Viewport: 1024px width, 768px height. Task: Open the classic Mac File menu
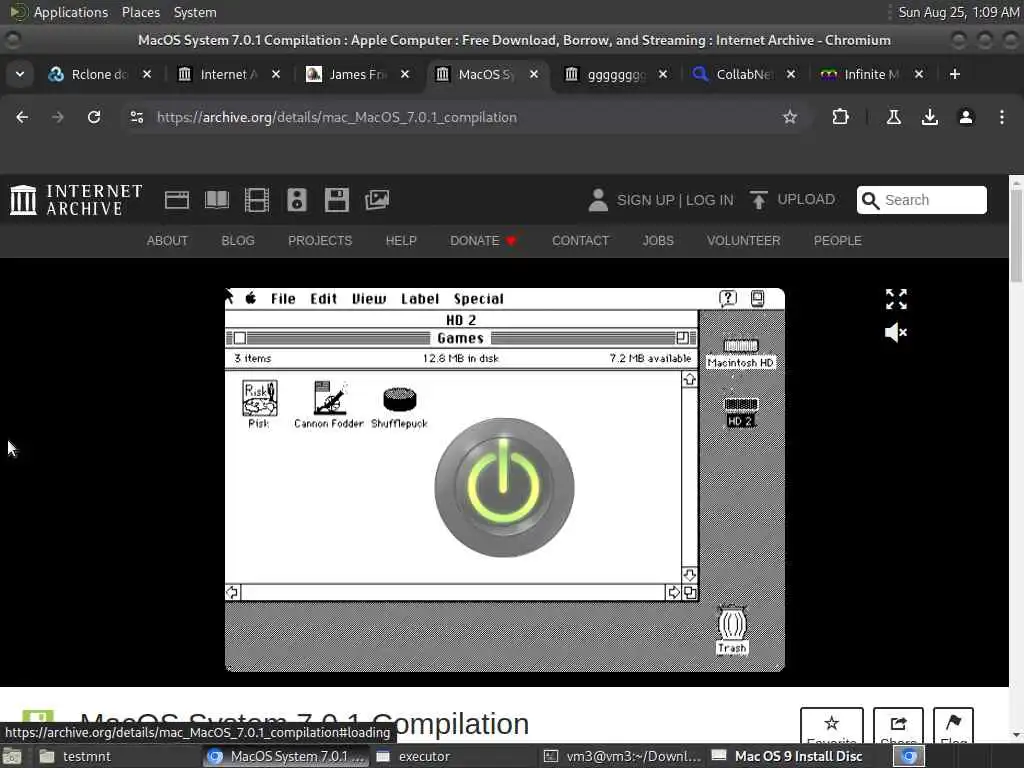(283, 298)
